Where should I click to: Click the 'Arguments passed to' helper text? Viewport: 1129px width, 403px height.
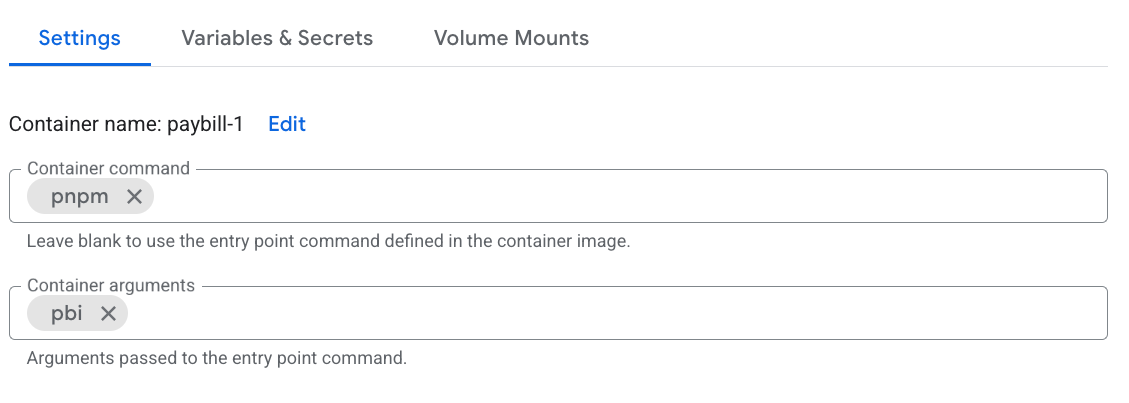click(x=100, y=358)
